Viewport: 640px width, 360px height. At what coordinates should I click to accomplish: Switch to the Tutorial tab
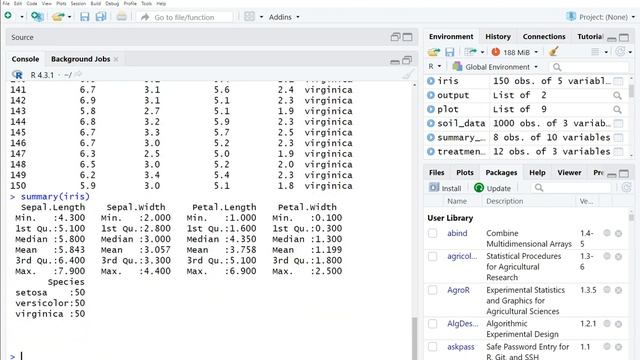point(590,37)
